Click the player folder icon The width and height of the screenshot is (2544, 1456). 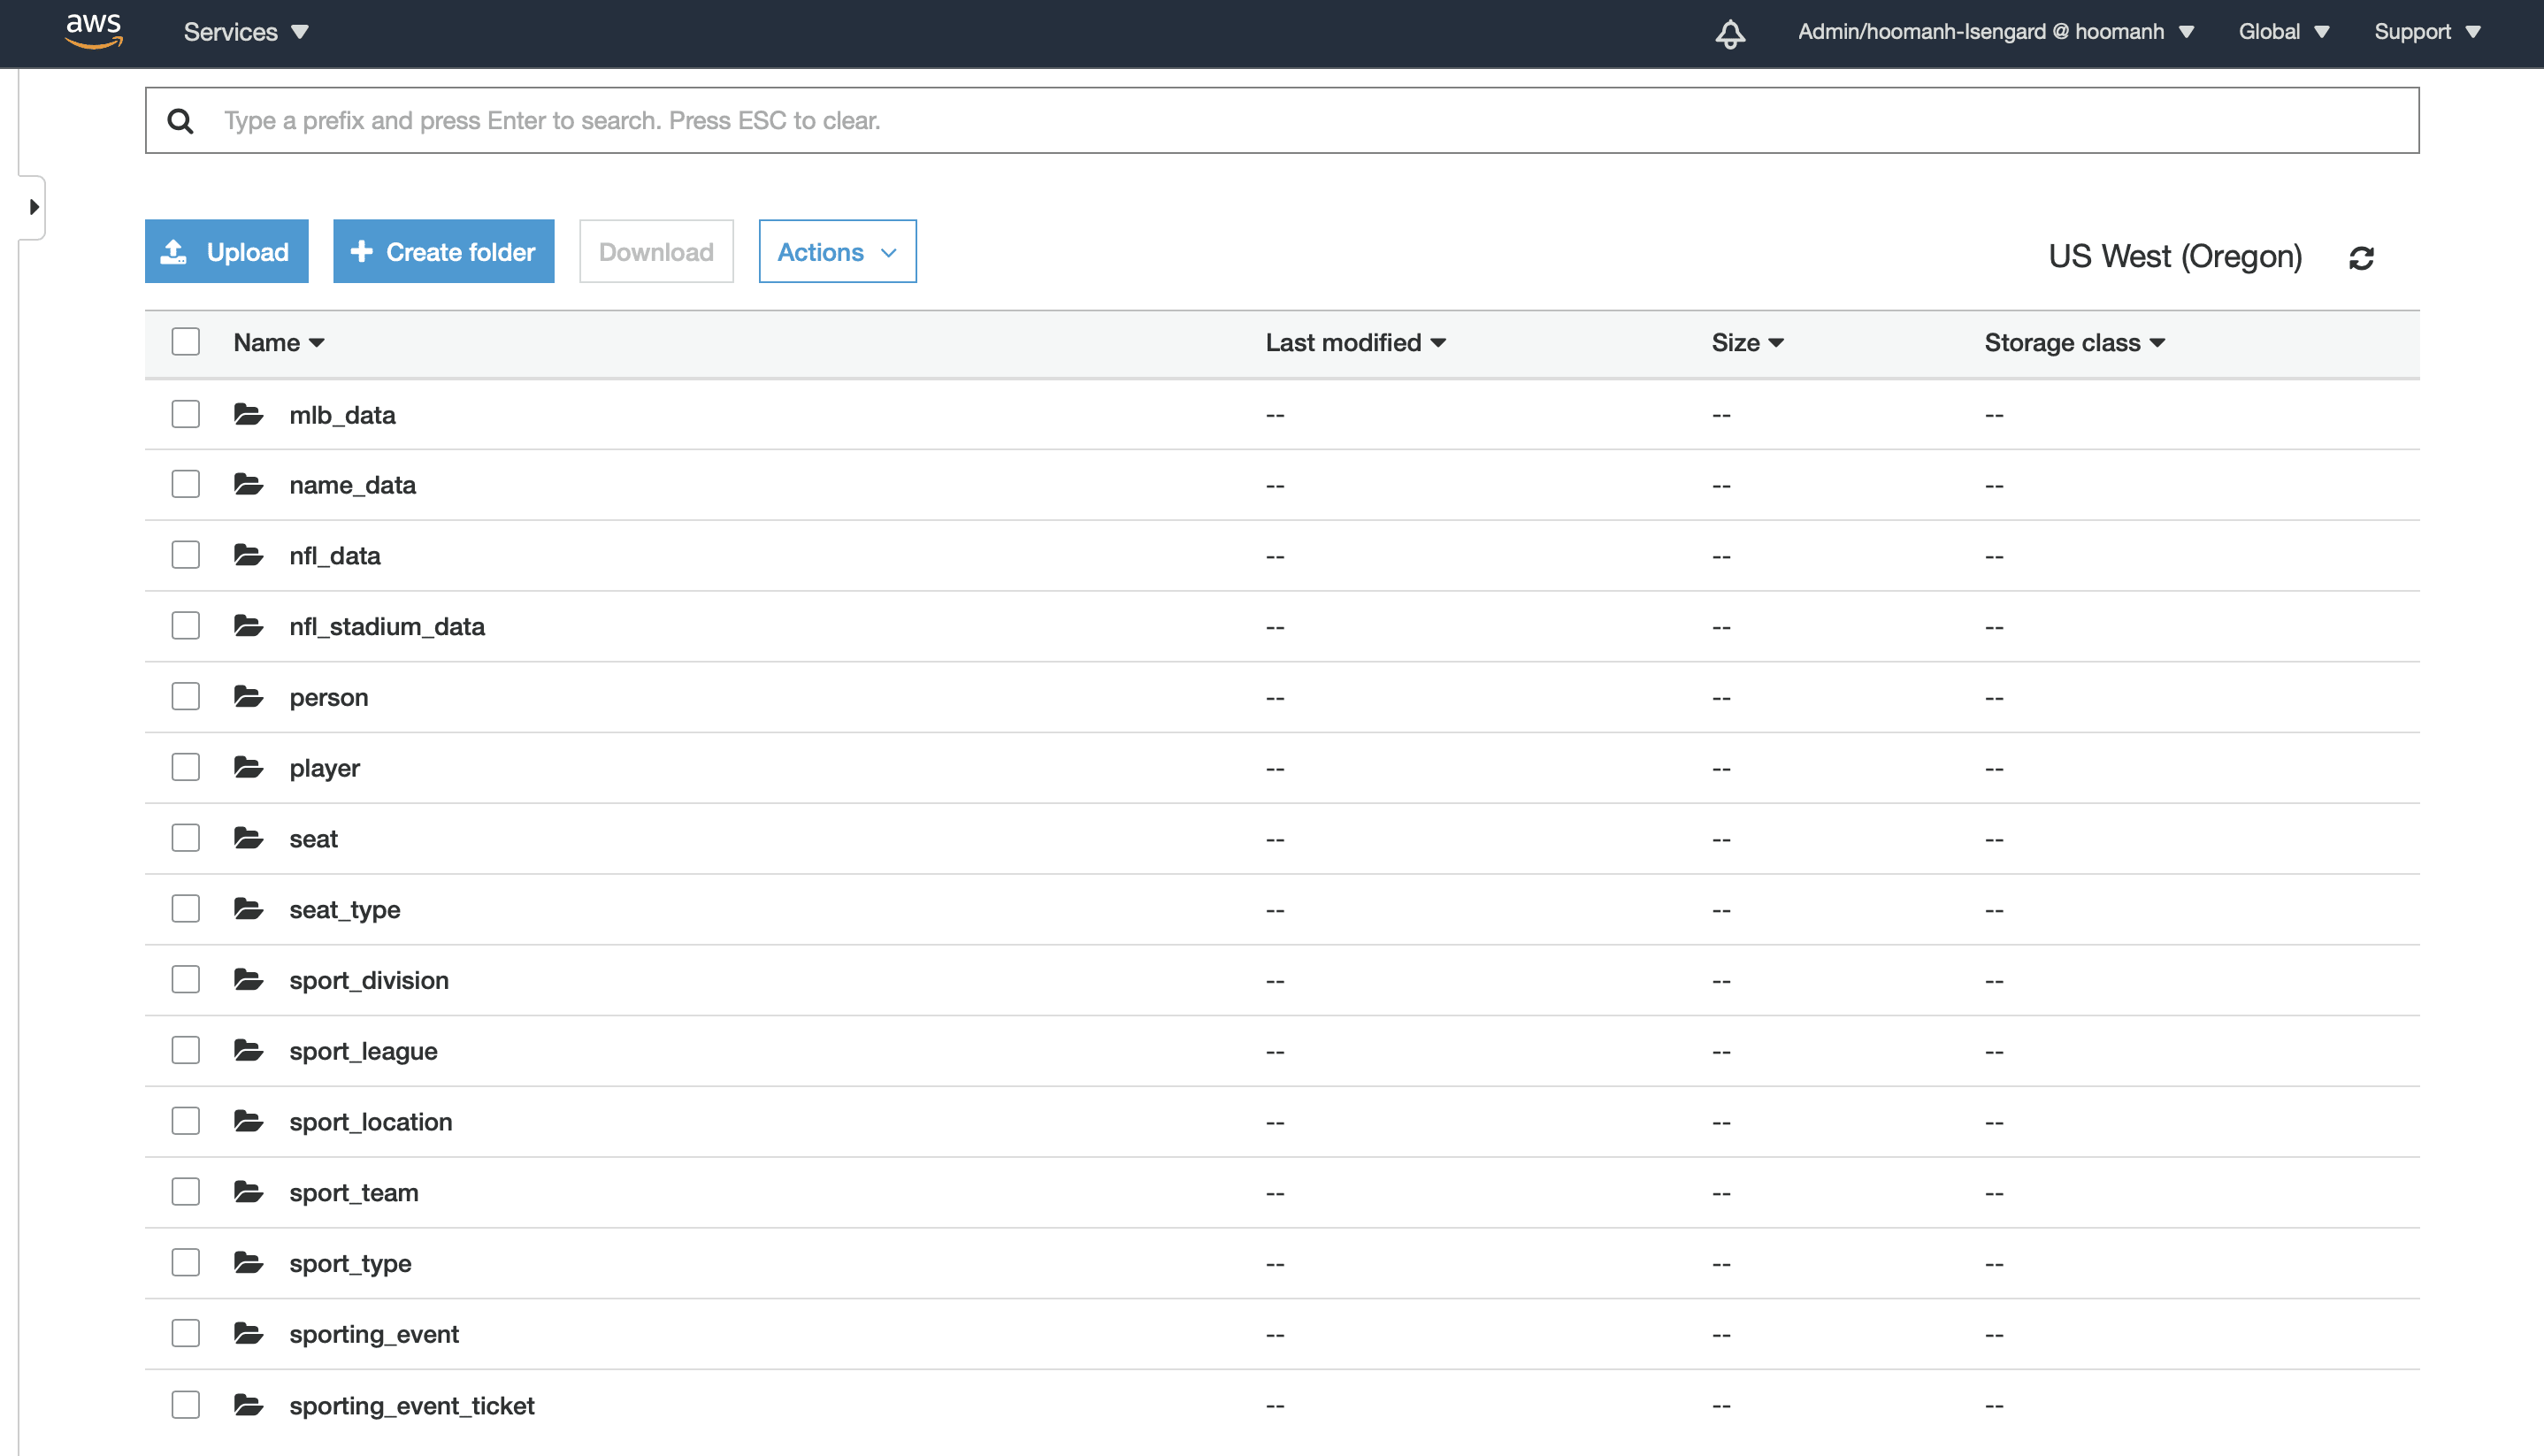[248, 767]
